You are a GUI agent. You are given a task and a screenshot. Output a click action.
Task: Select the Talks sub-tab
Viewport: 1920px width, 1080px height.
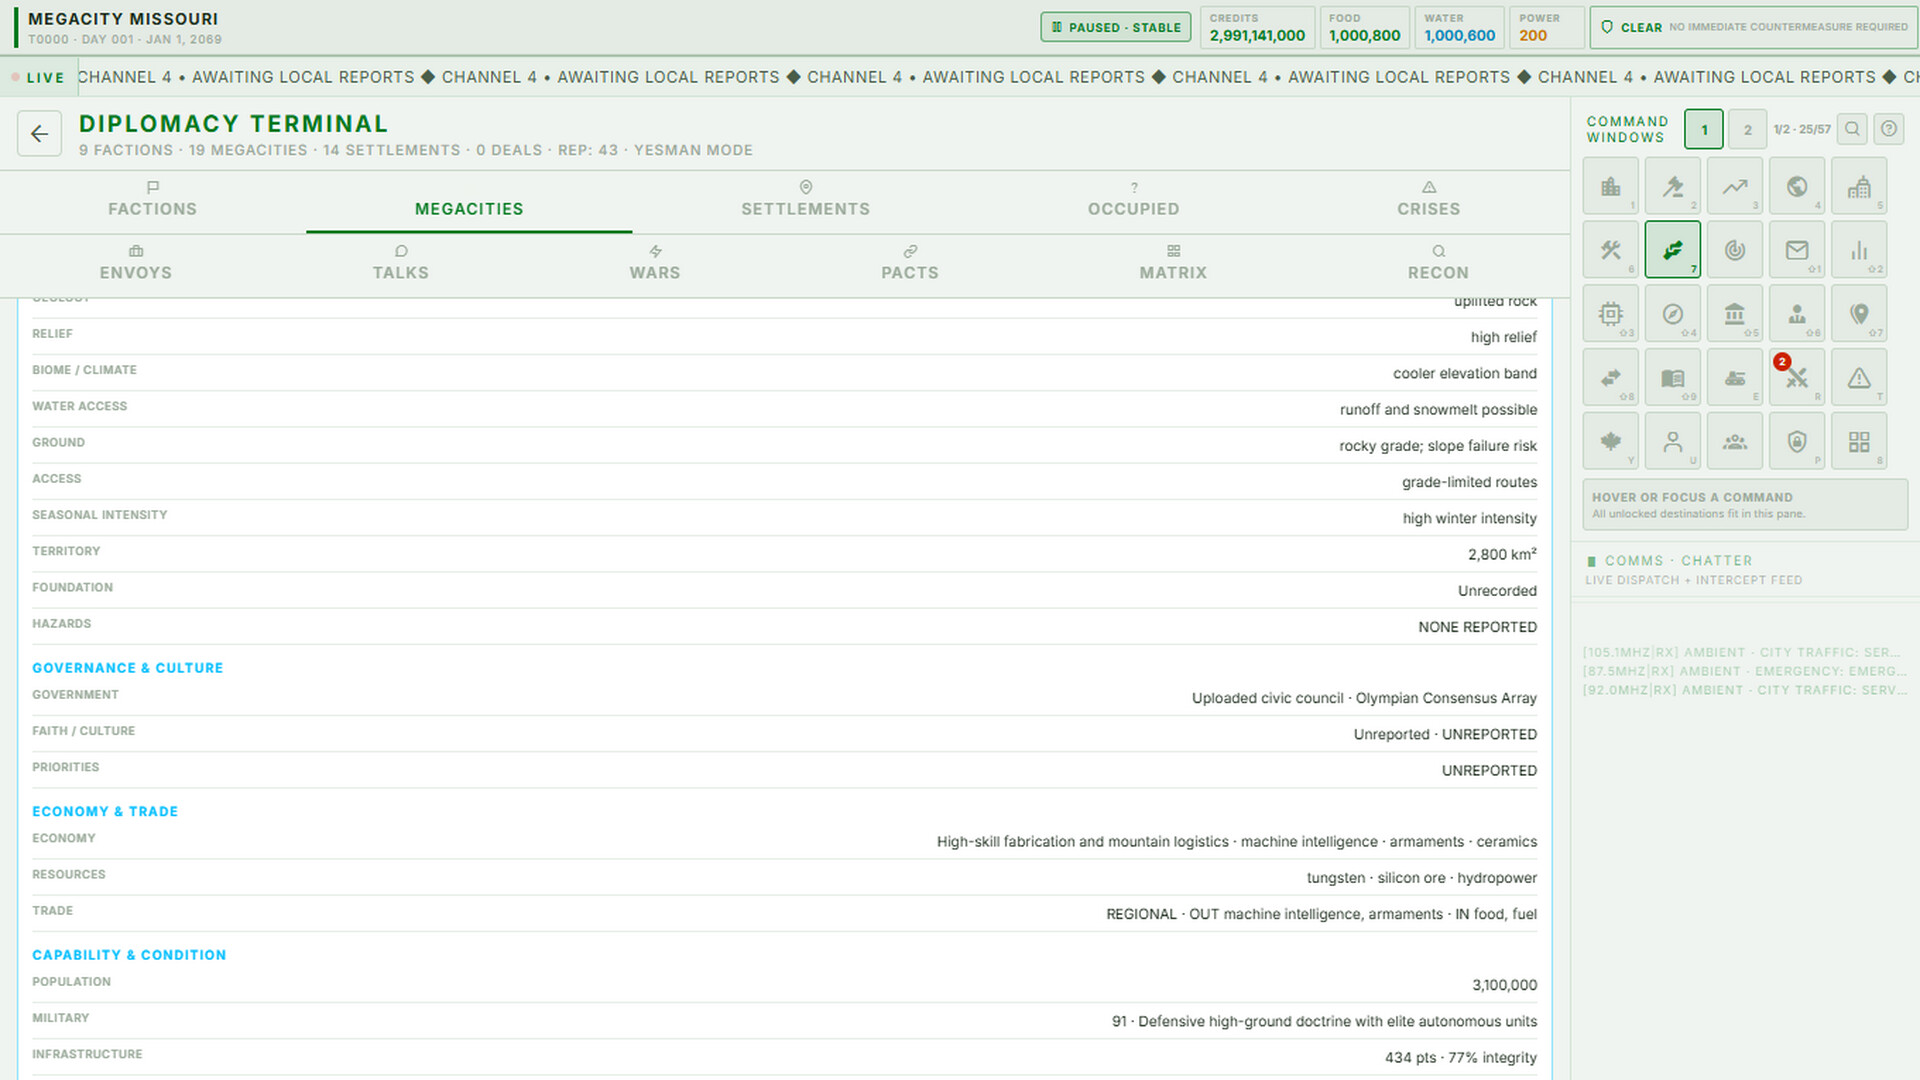click(x=400, y=264)
